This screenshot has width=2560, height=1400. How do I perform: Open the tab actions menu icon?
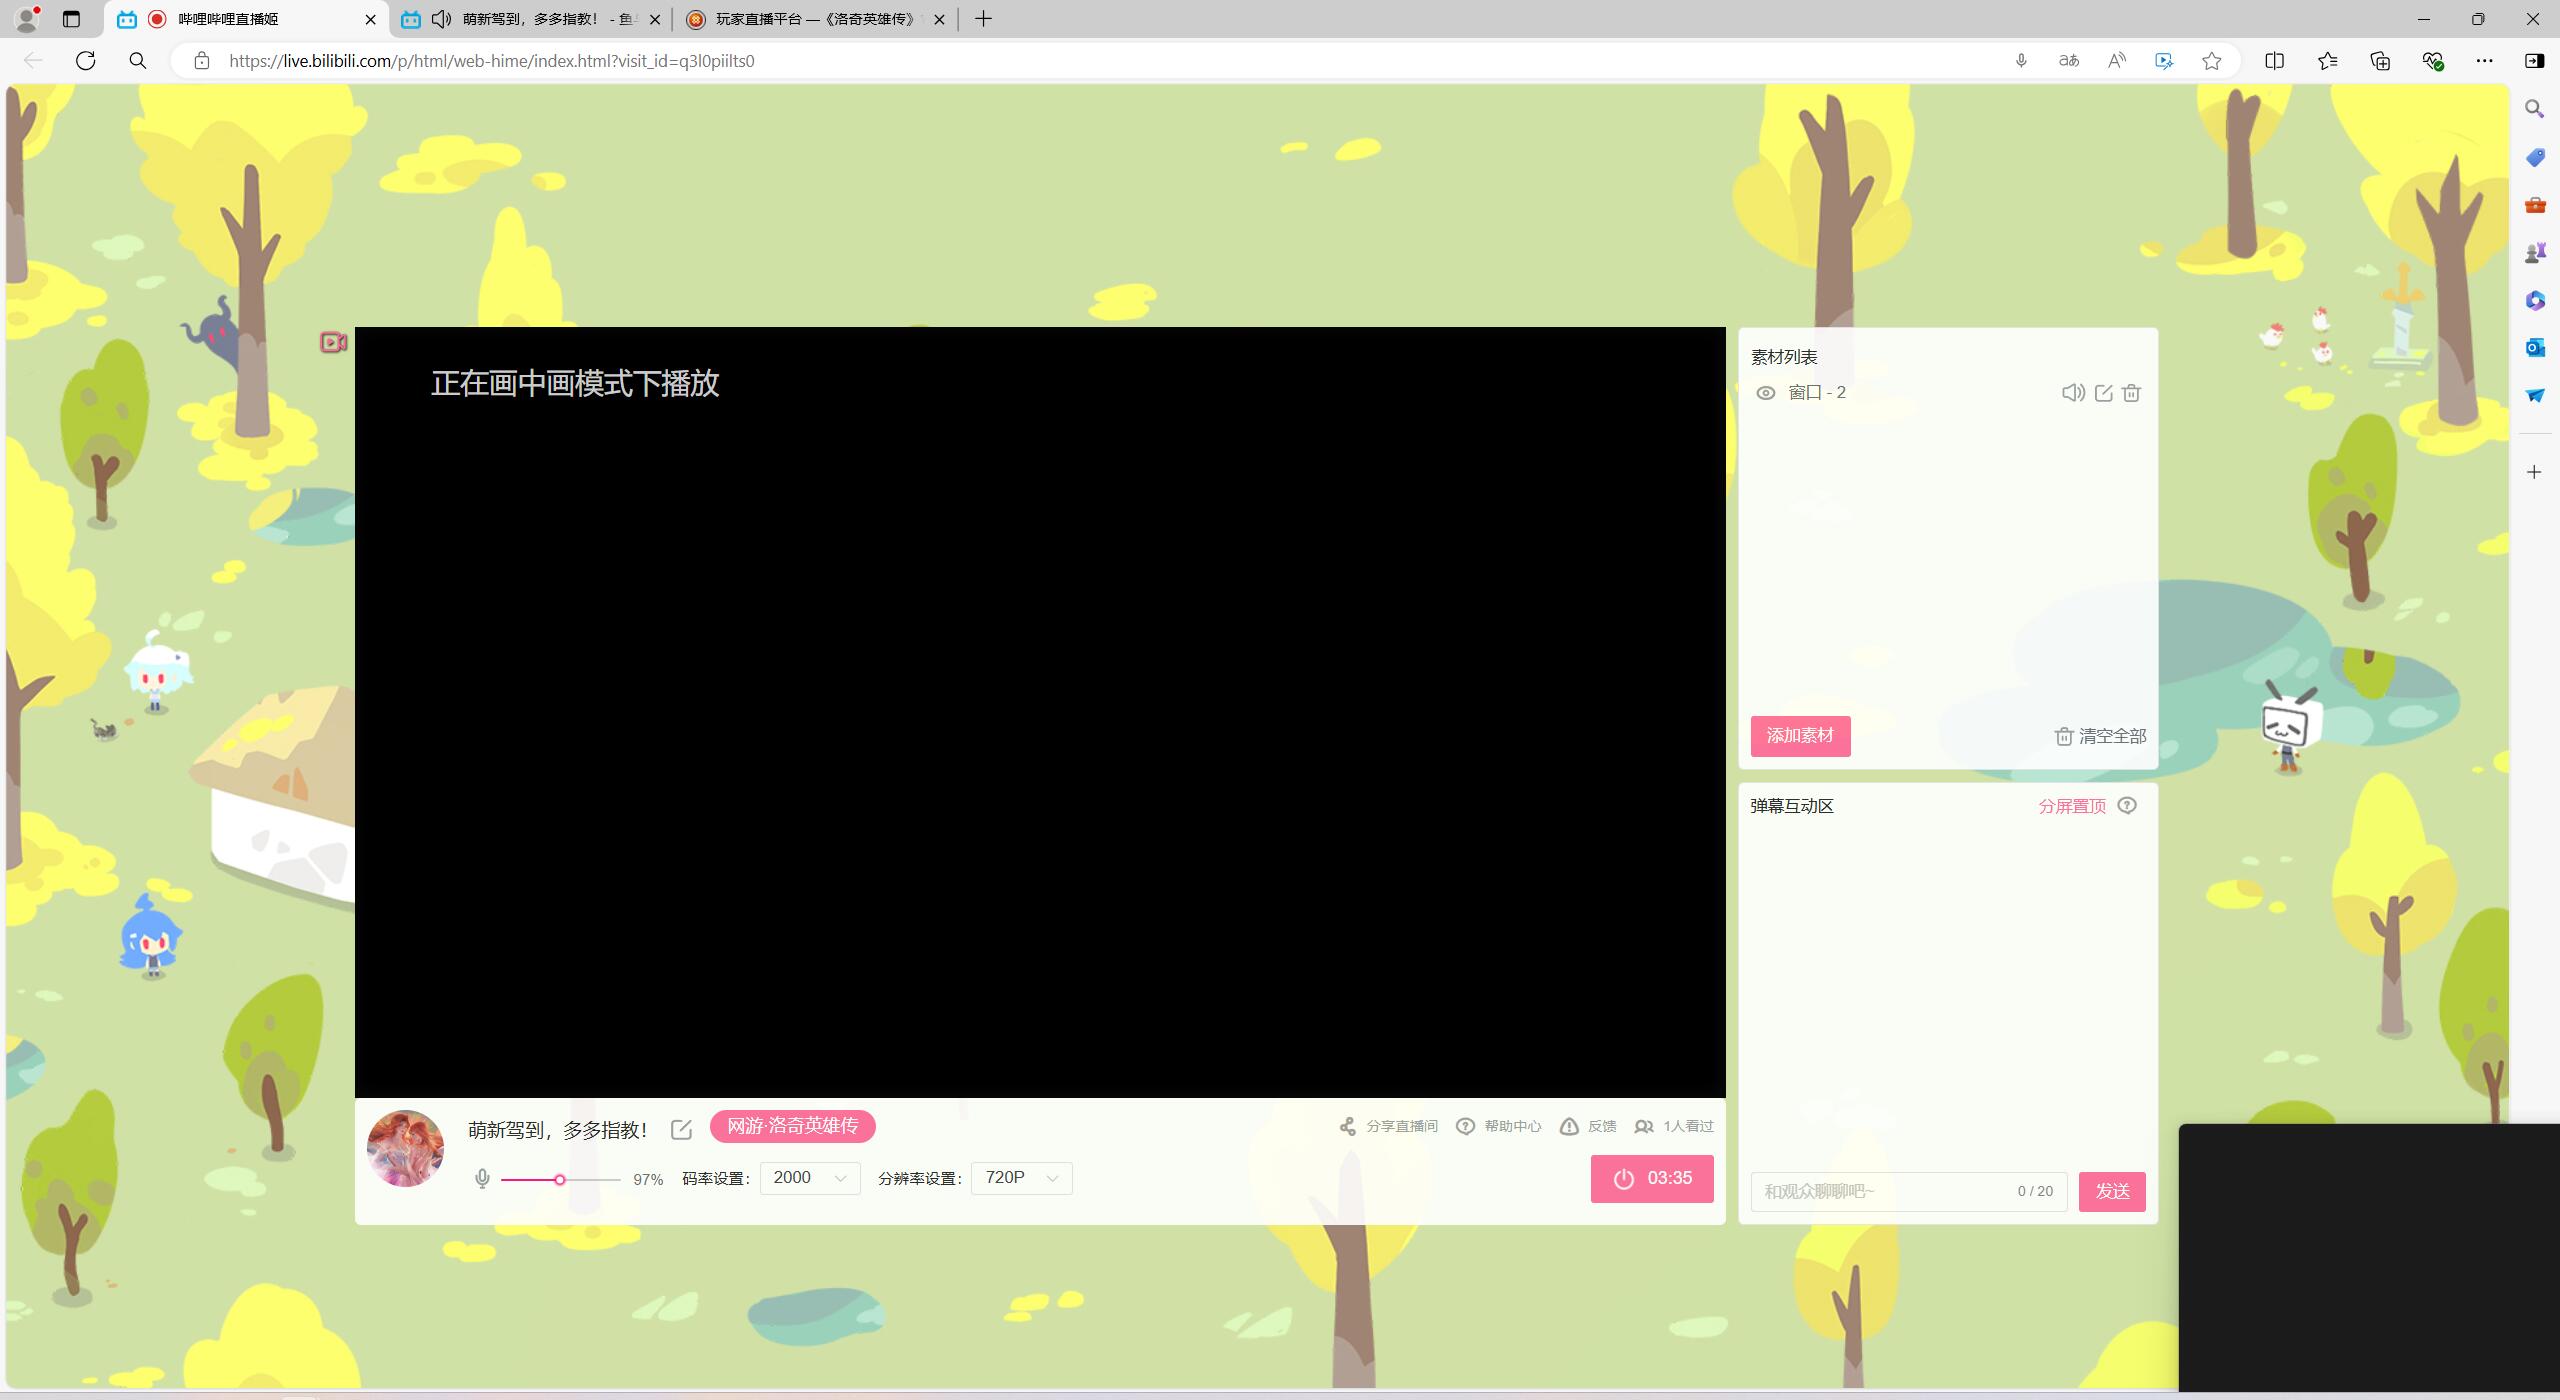click(x=71, y=19)
